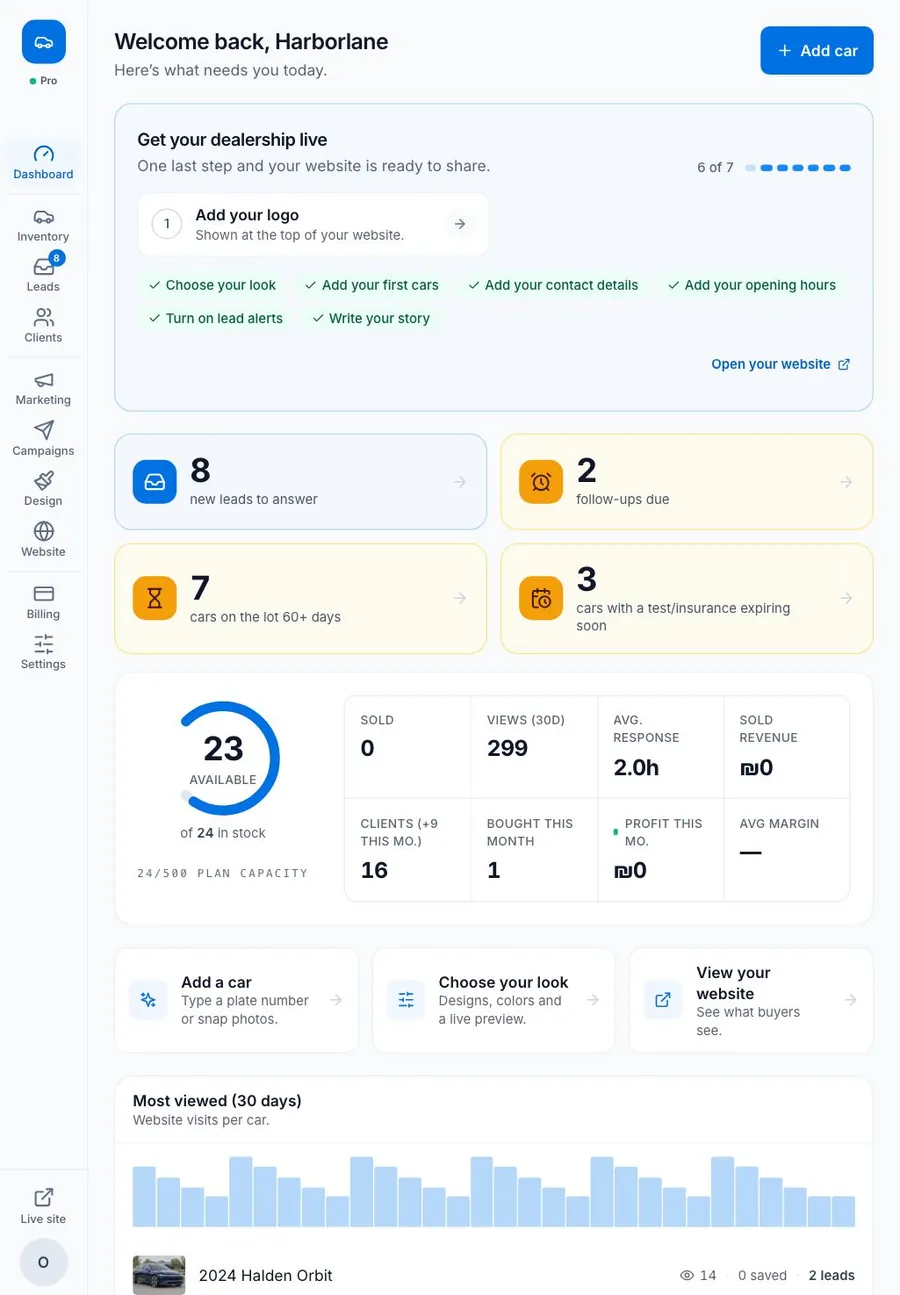Click the Write your story completed step
Viewport: 900px width, 1295px height.
[371, 318]
